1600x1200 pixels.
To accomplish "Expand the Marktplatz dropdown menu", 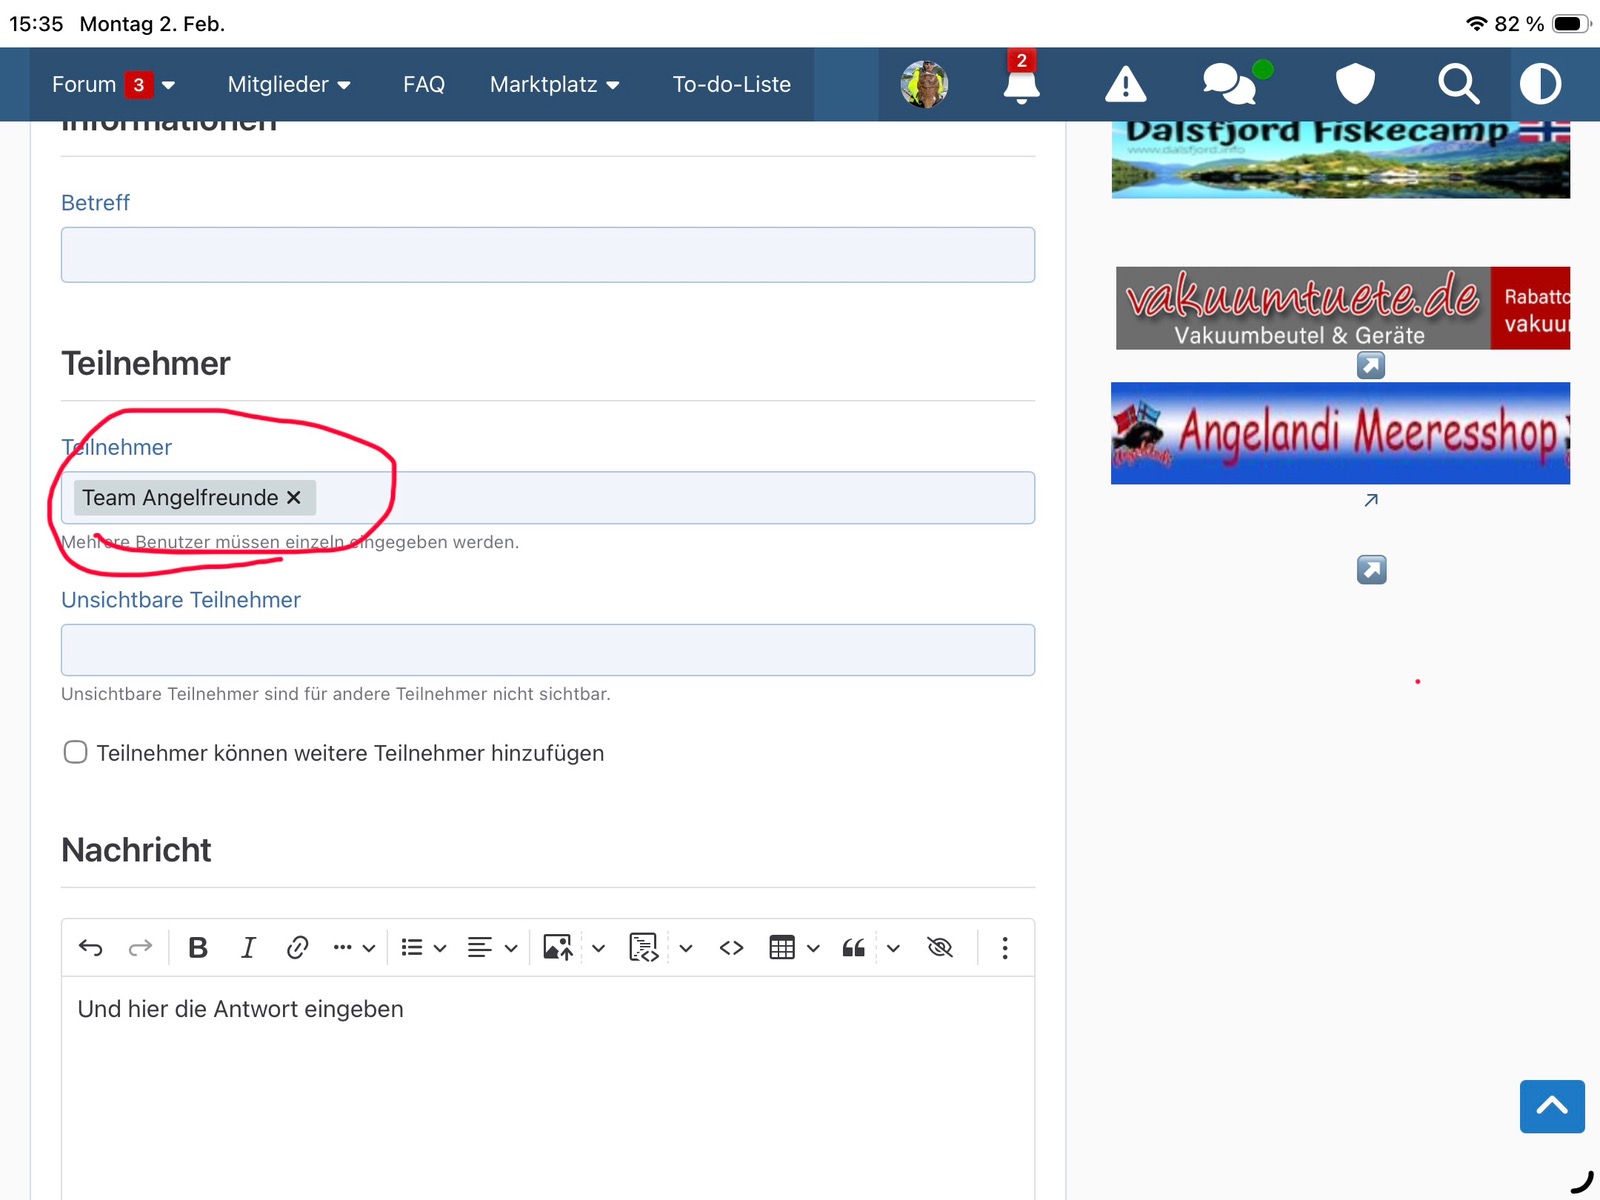I will coord(554,85).
